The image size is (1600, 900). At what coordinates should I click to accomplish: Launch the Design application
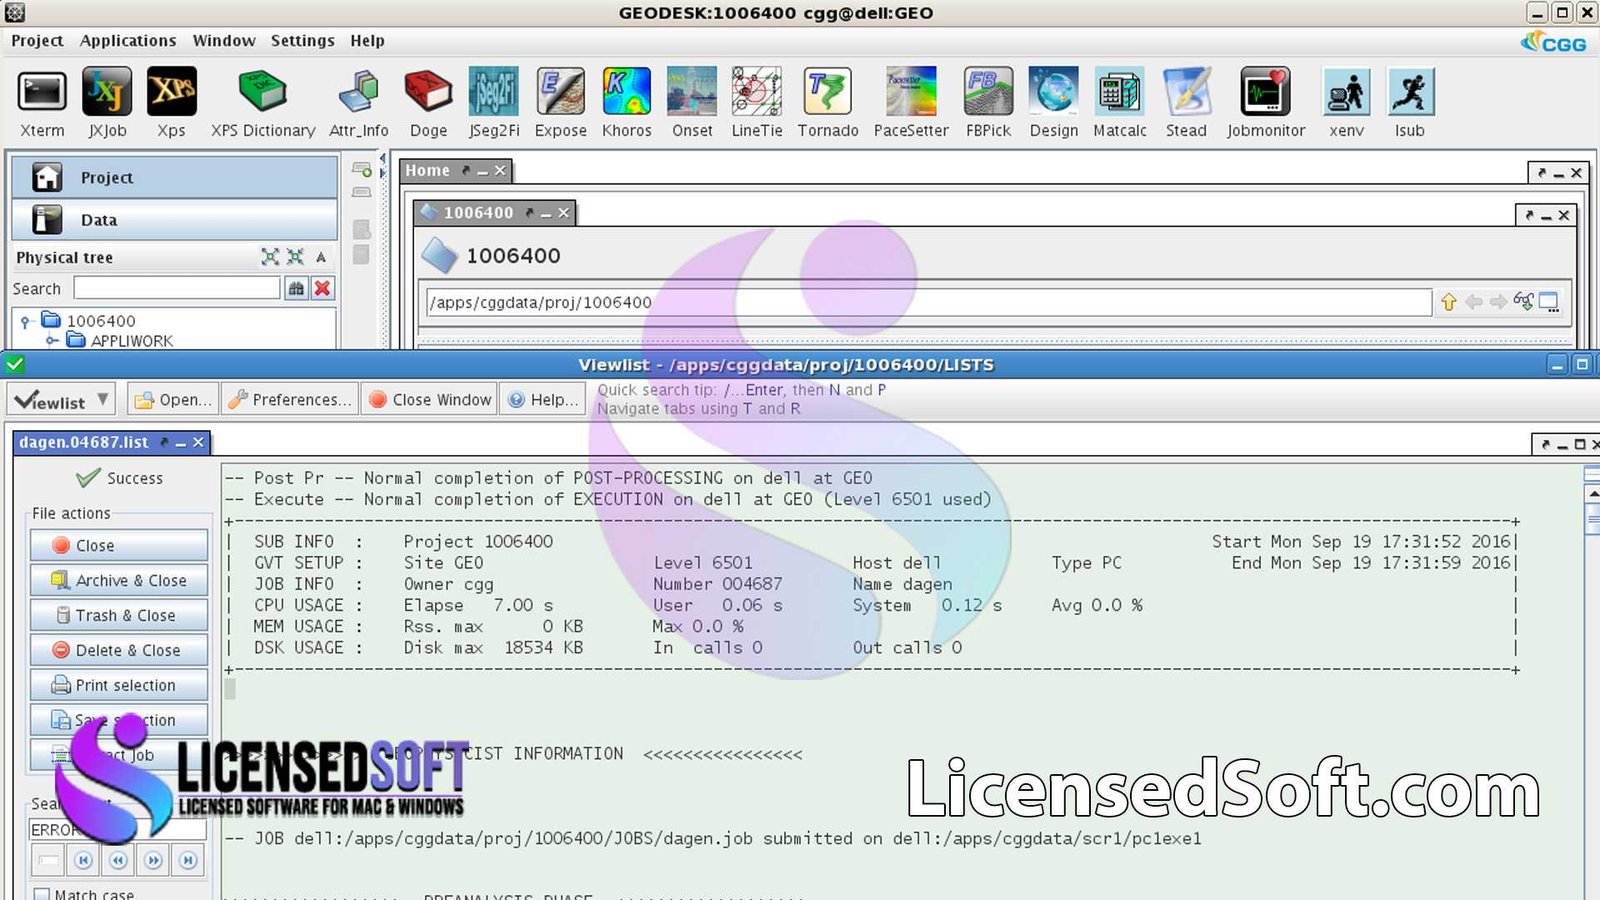click(1054, 102)
